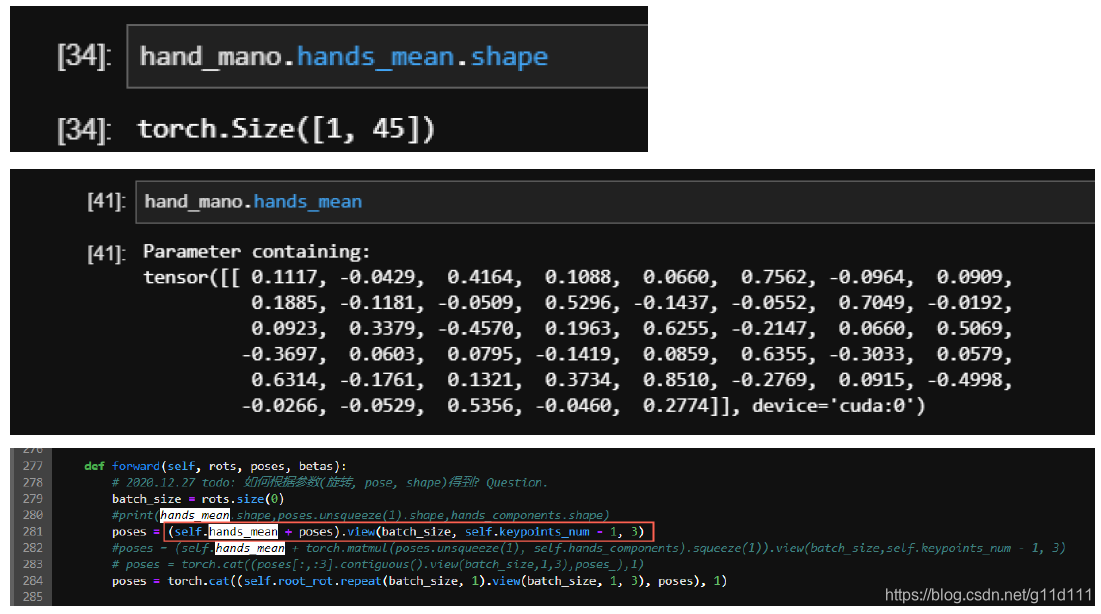1101x614 pixels.
Task: Click the [34]: prompt beside the hands_mean.shape input
Action: (84, 56)
